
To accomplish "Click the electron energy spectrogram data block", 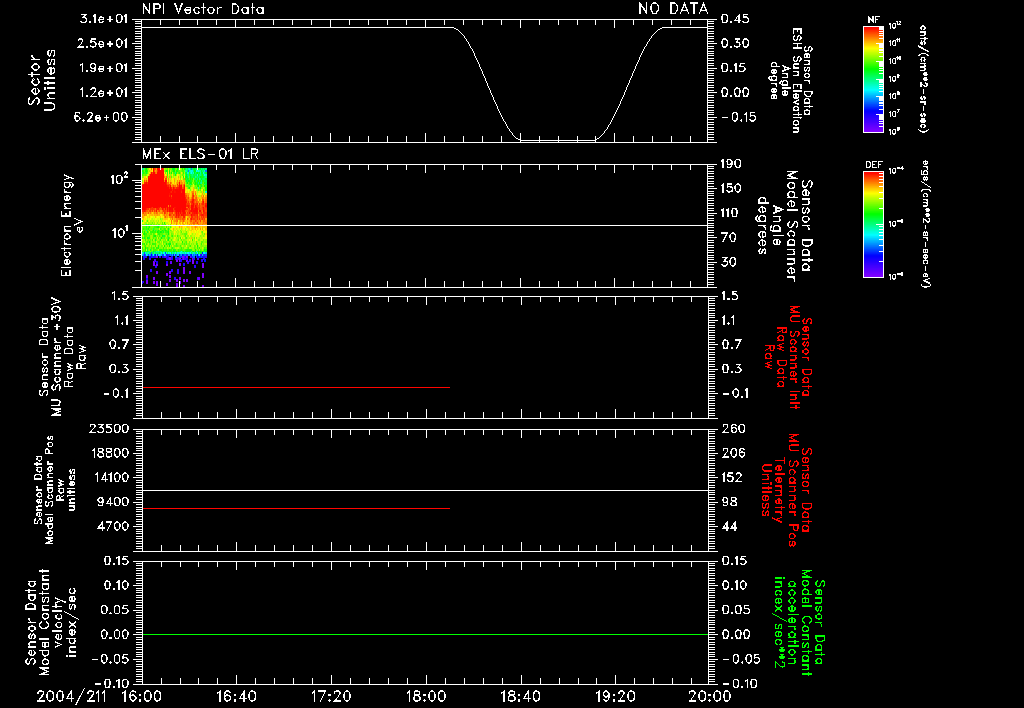I will pyautogui.click(x=174, y=227).
